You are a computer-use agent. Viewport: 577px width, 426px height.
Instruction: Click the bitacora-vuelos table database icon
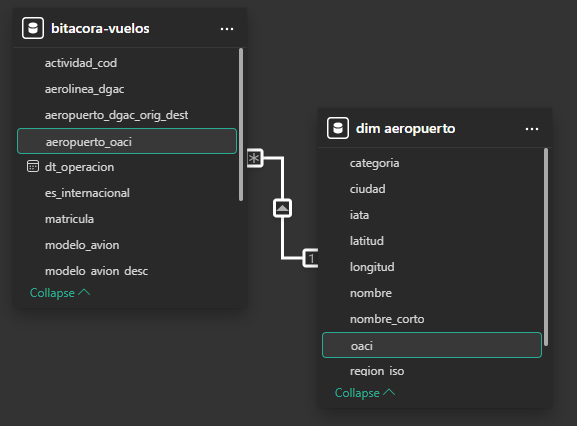click(33, 28)
